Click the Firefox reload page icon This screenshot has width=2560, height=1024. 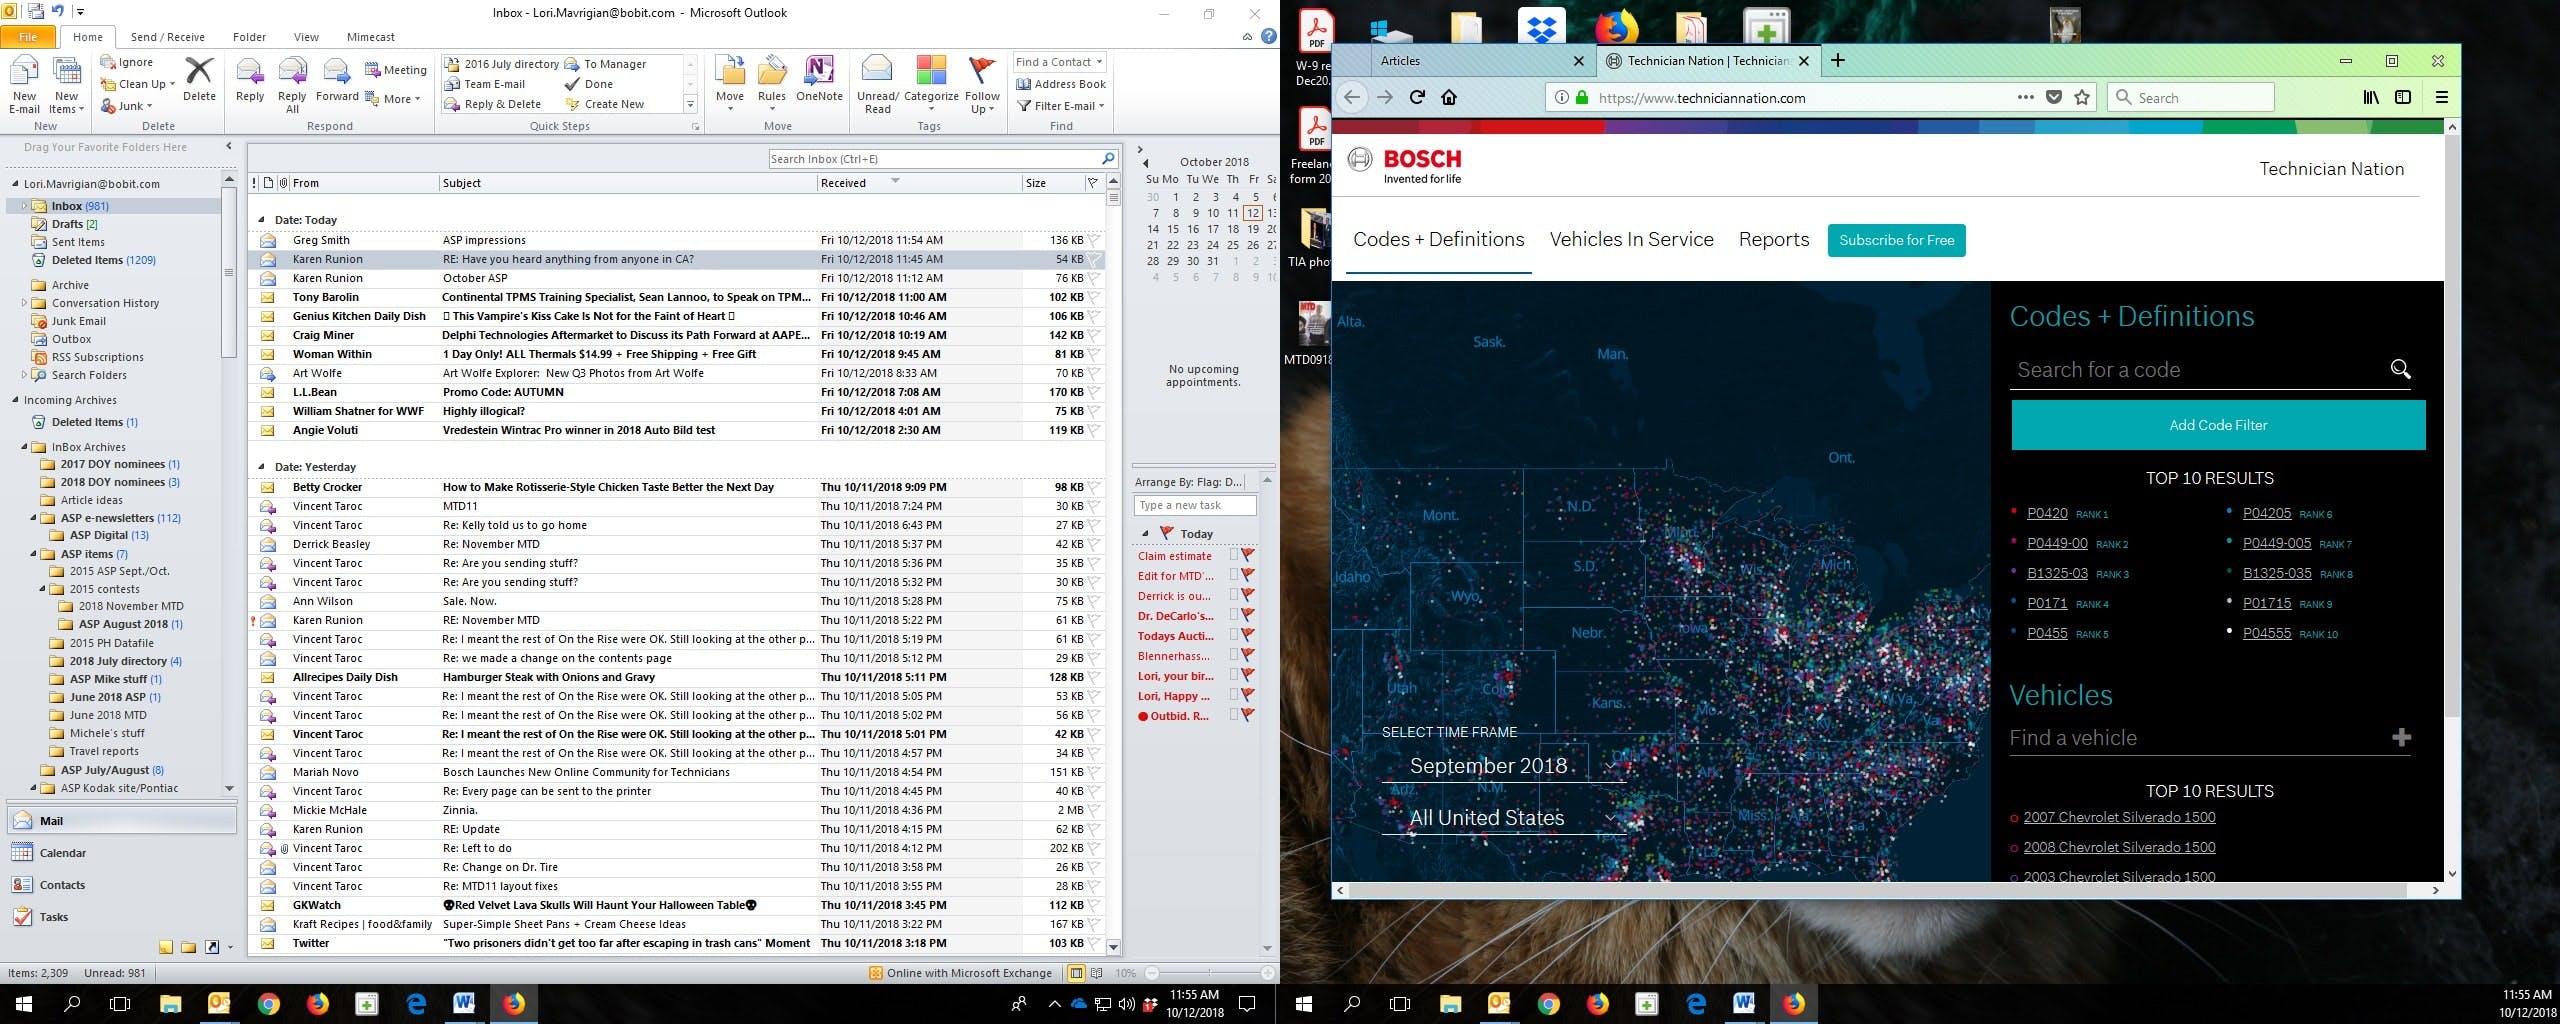pos(1417,97)
